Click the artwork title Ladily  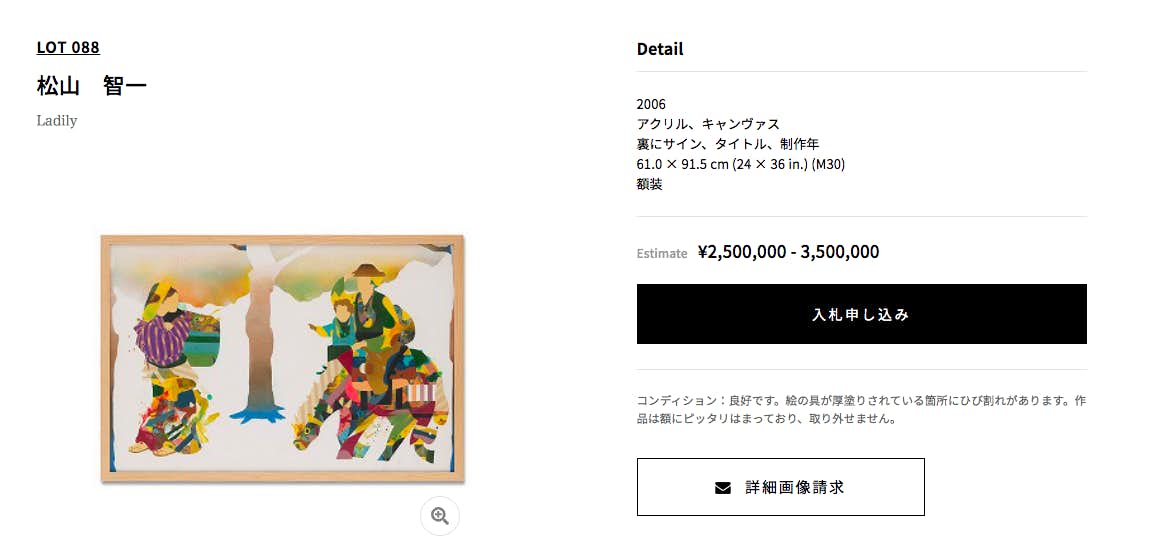point(57,121)
